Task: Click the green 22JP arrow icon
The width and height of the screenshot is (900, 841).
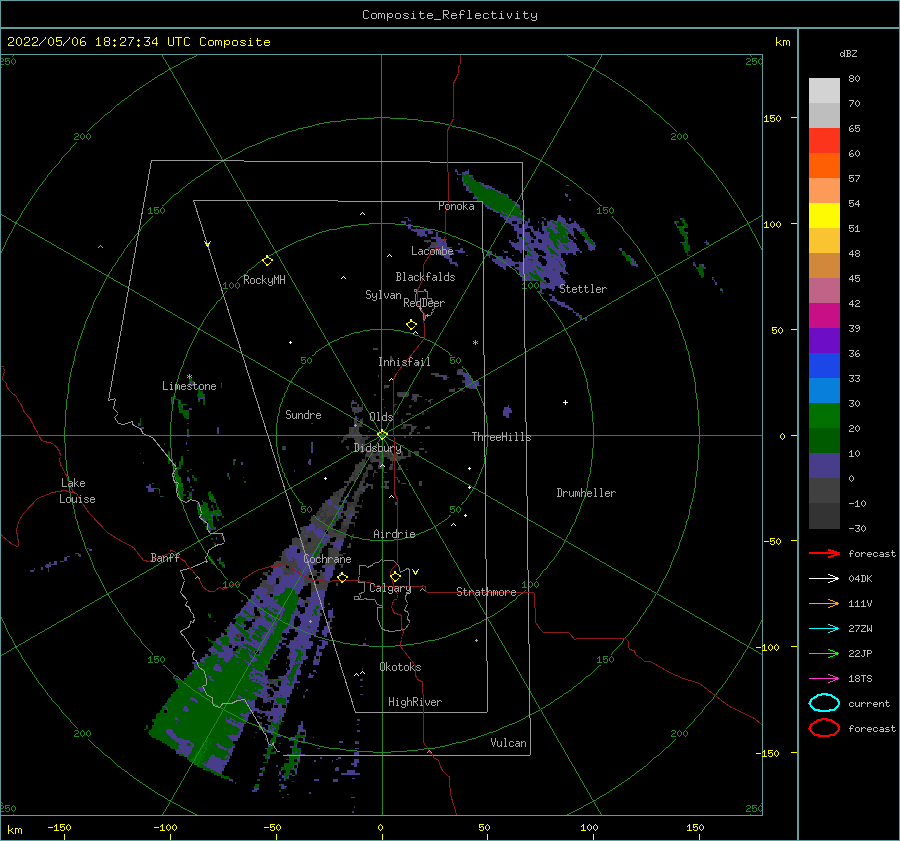Action: pyautogui.click(x=824, y=653)
